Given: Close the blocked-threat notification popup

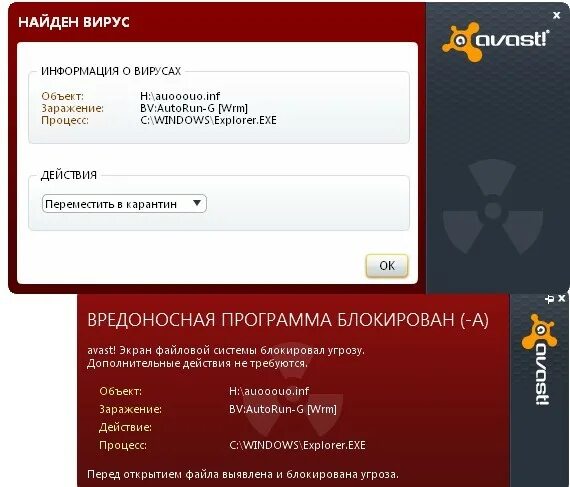Looking at the screenshot, I should click(x=562, y=298).
